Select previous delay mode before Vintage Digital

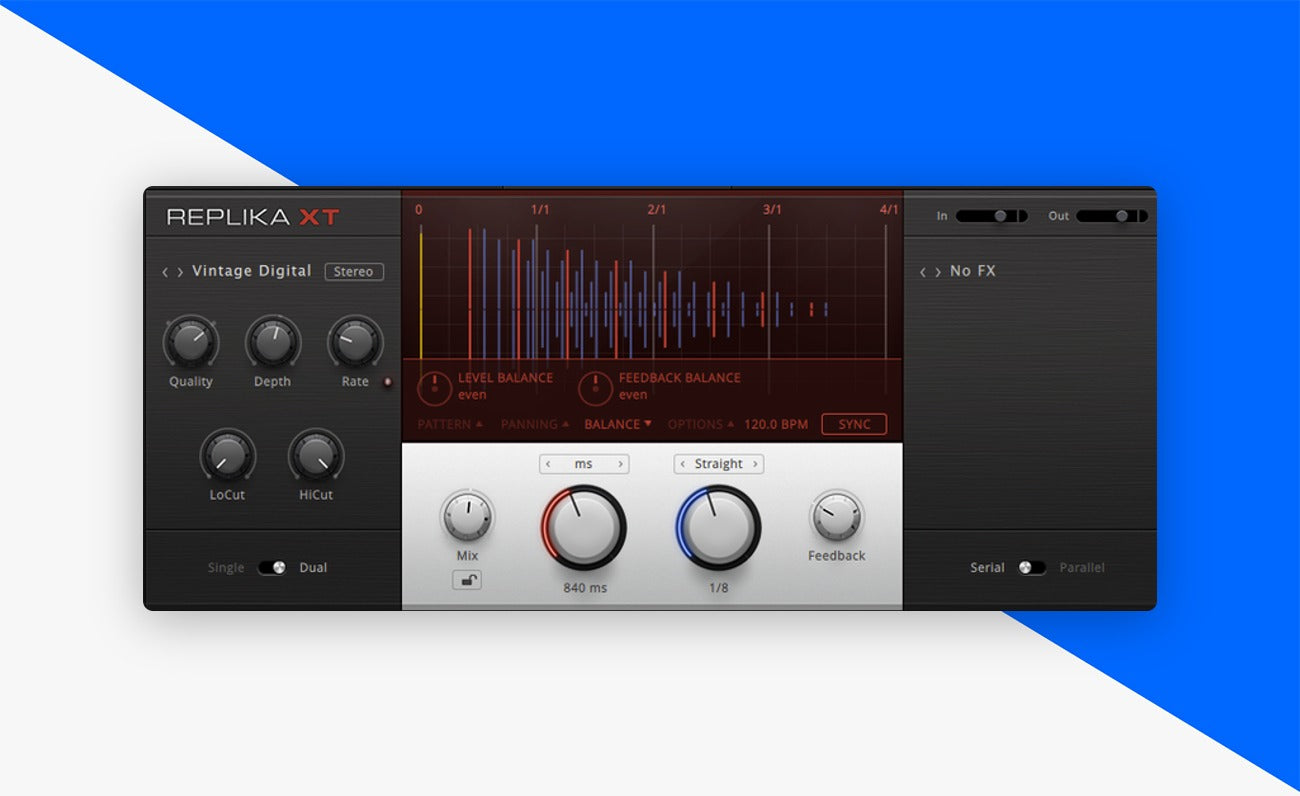(x=165, y=272)
